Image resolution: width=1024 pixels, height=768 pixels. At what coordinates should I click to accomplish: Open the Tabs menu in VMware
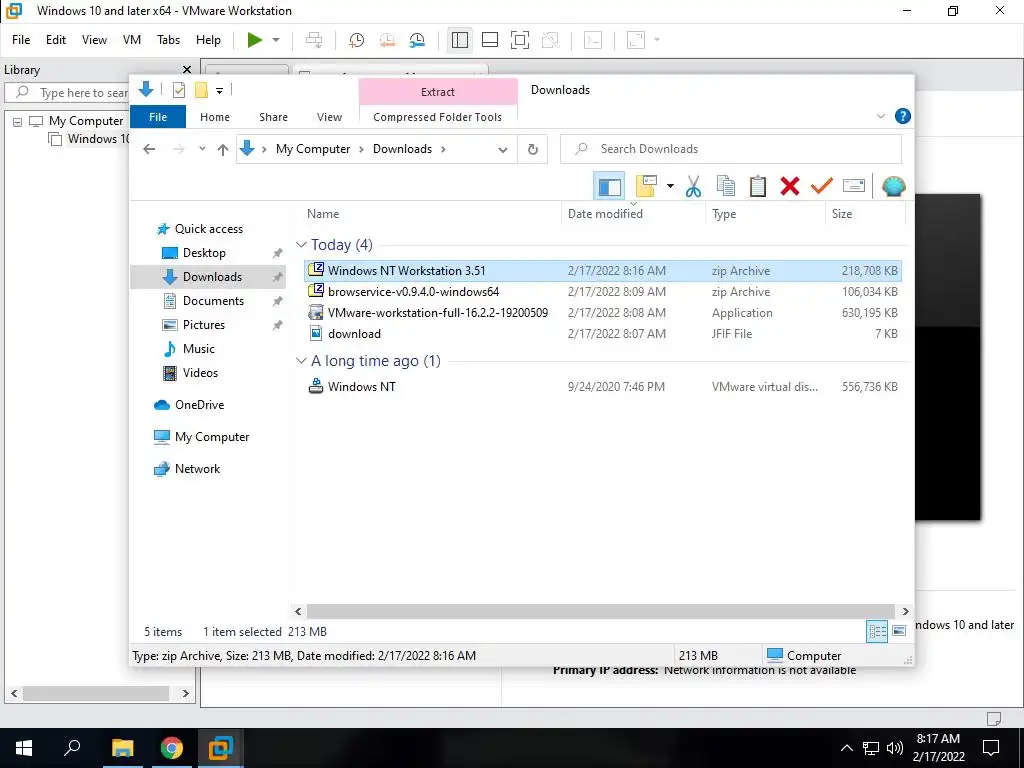click(x=168, y=40)
